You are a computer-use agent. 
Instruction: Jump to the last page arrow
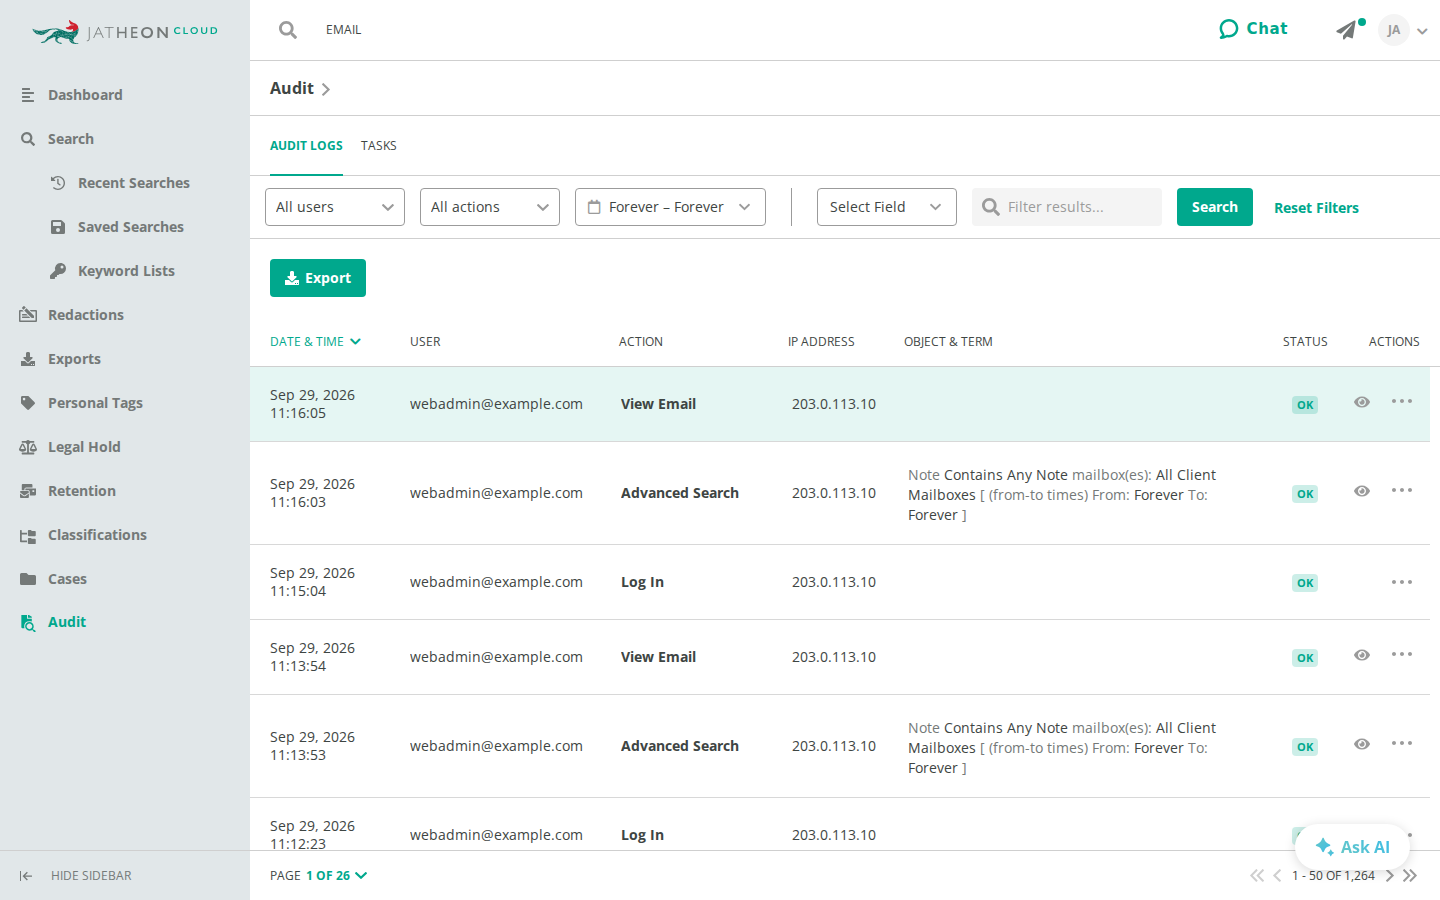(1410, 876)
